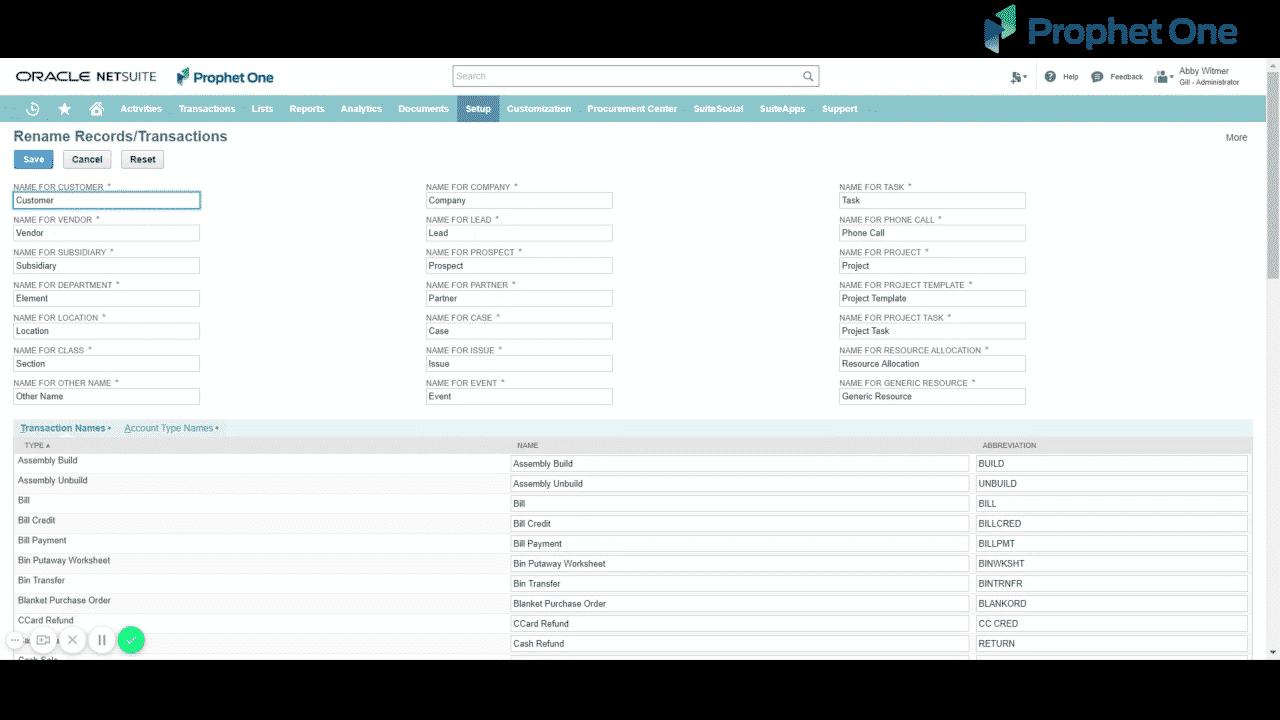Open the ellipsis menu in the recording widget
The height and width of the screenshot is (720, 1280).
click(14, 639)
